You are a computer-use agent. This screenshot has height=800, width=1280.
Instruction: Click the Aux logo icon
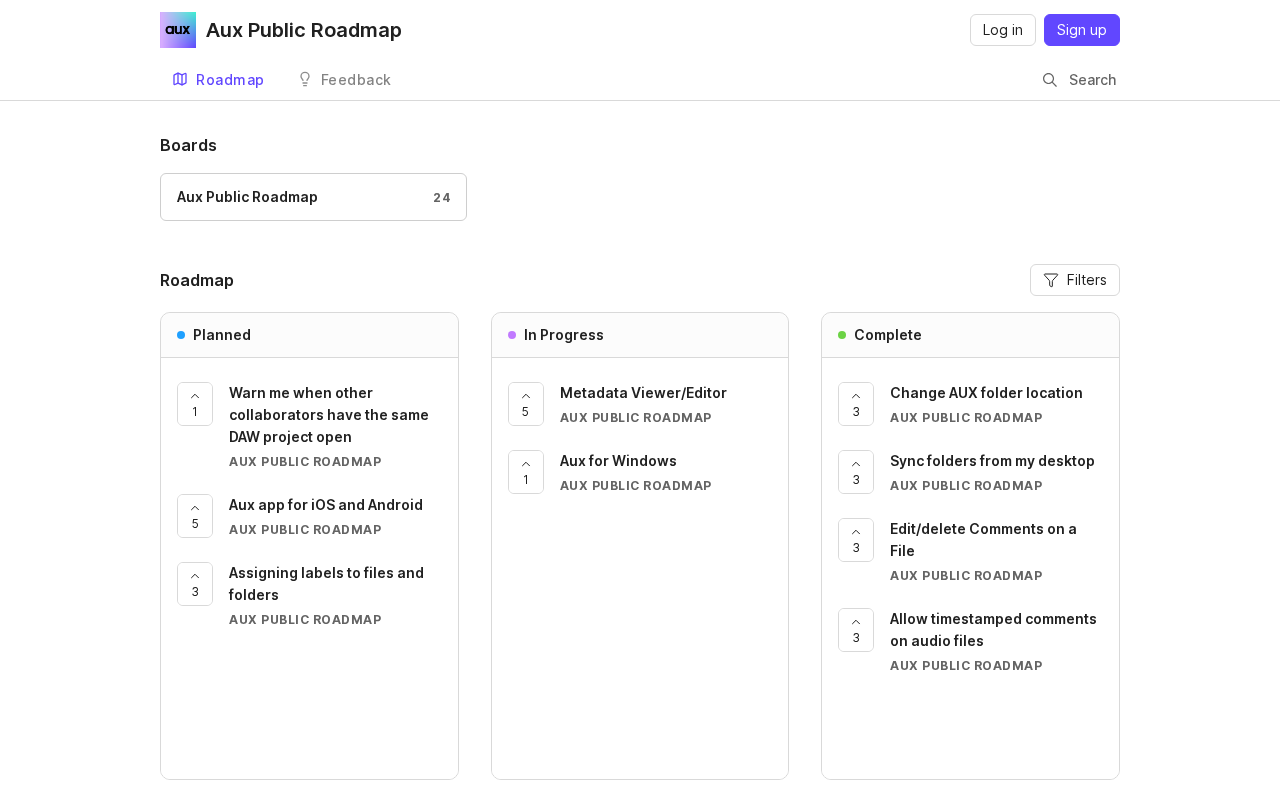(178, 30)
